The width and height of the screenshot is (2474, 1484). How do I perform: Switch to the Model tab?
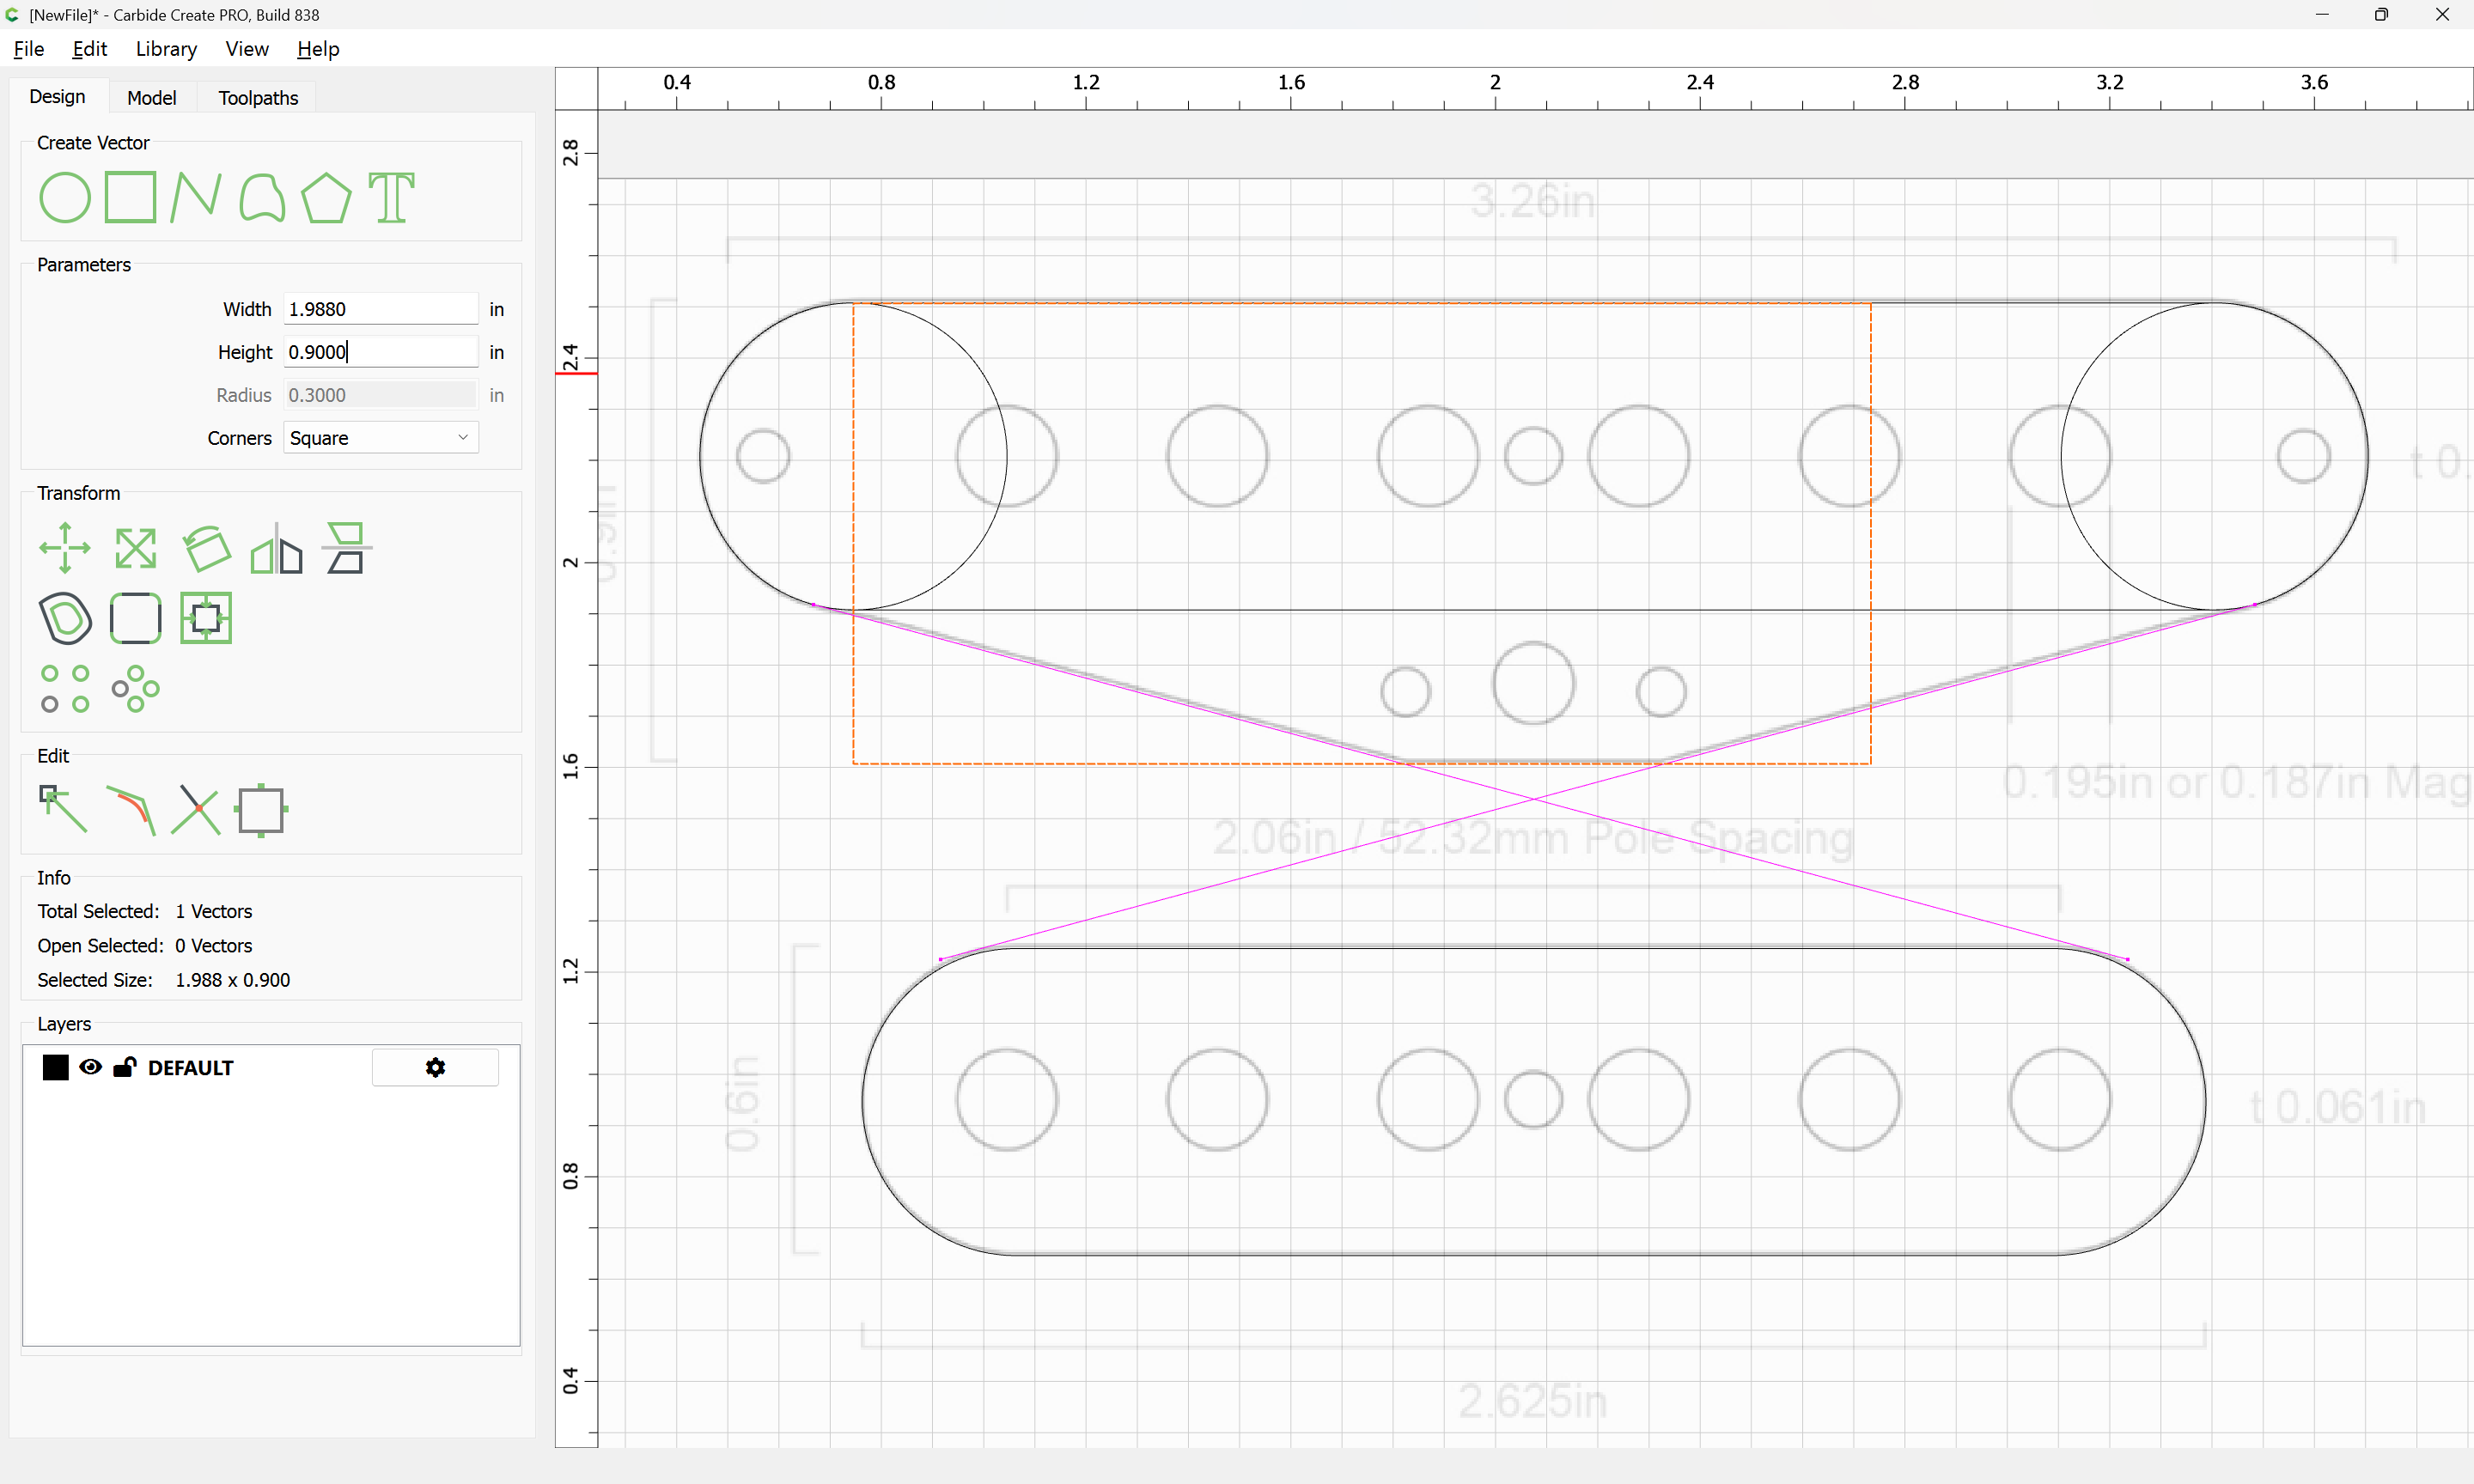tap(152, 98)
